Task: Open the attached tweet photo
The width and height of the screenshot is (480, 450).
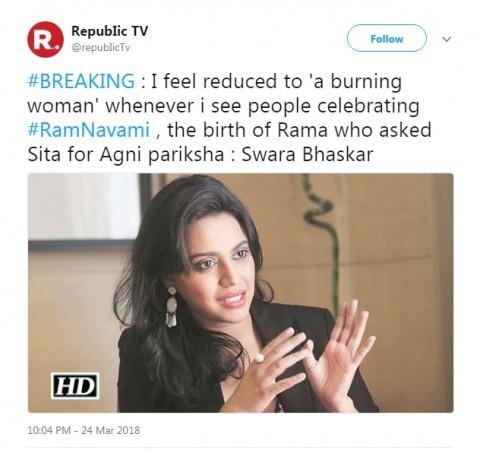Action: [x=240, y=293]
